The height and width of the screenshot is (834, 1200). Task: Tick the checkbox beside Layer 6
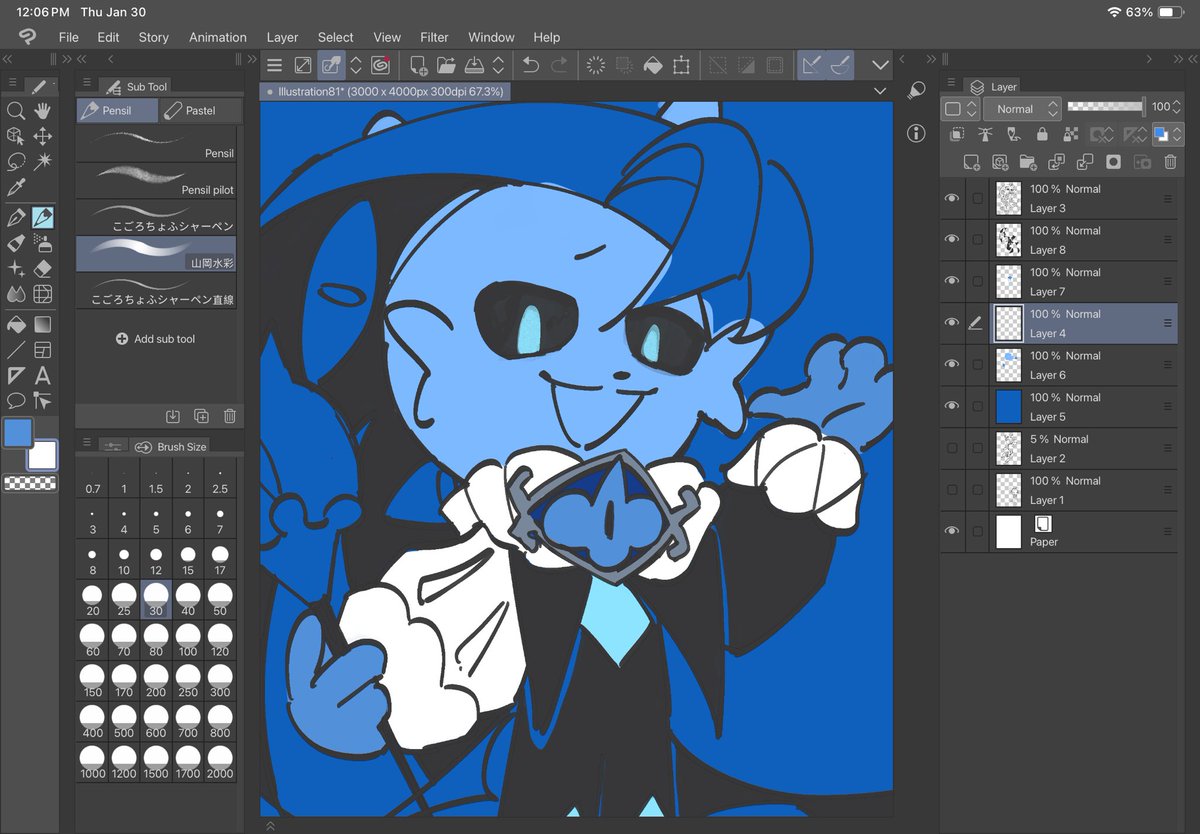pyautogui.click(x=977, y=365)
